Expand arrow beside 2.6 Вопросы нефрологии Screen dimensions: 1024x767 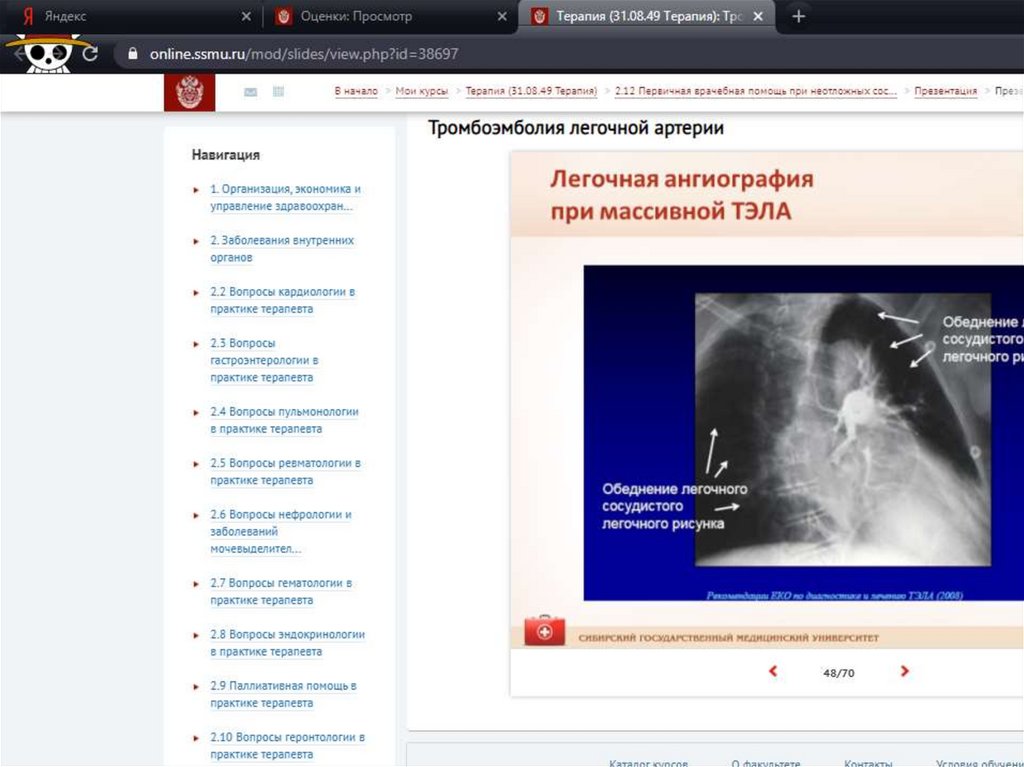click(x=196, y=516)
